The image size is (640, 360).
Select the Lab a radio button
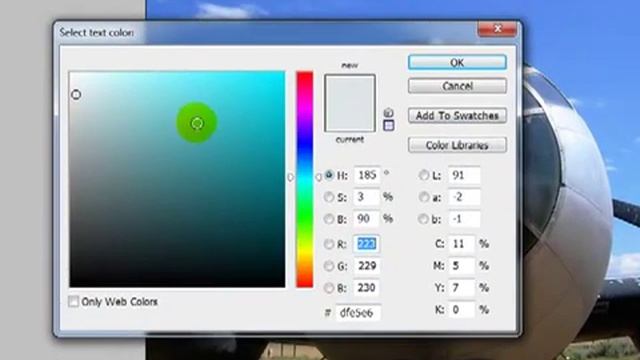coord(424,197)
